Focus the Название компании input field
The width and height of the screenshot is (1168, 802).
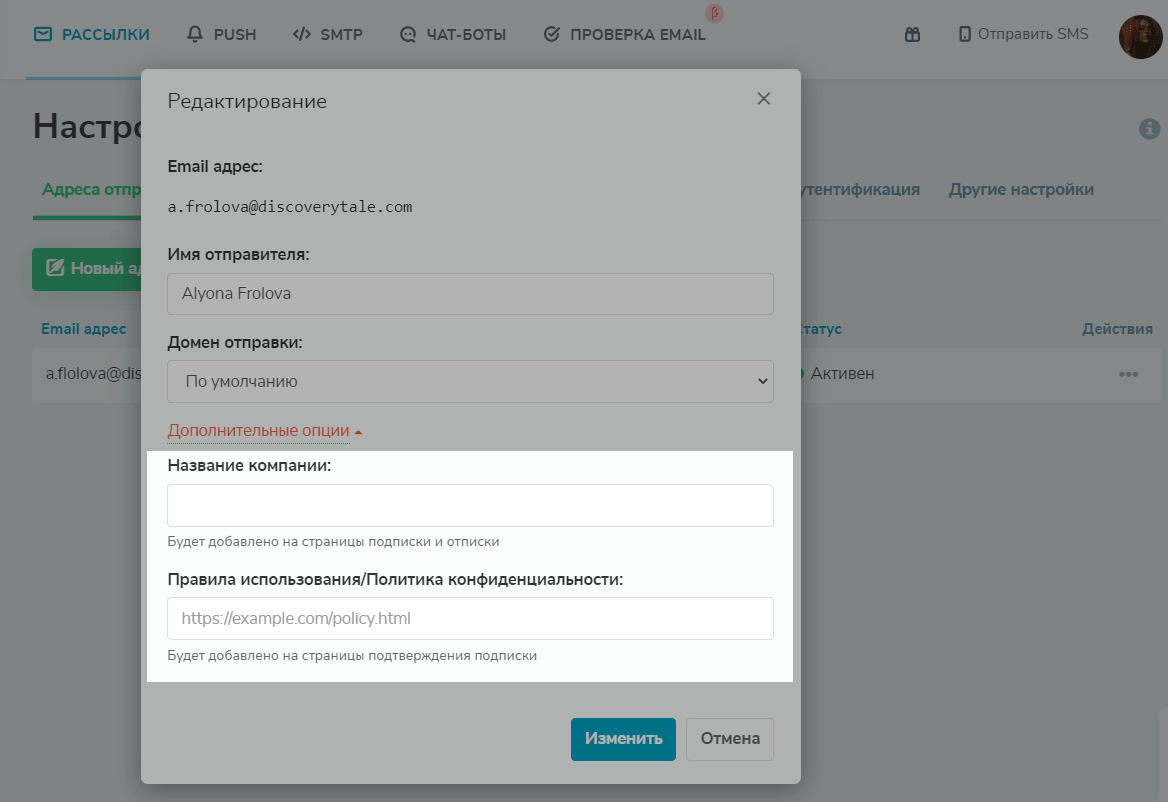coord(470,505)
